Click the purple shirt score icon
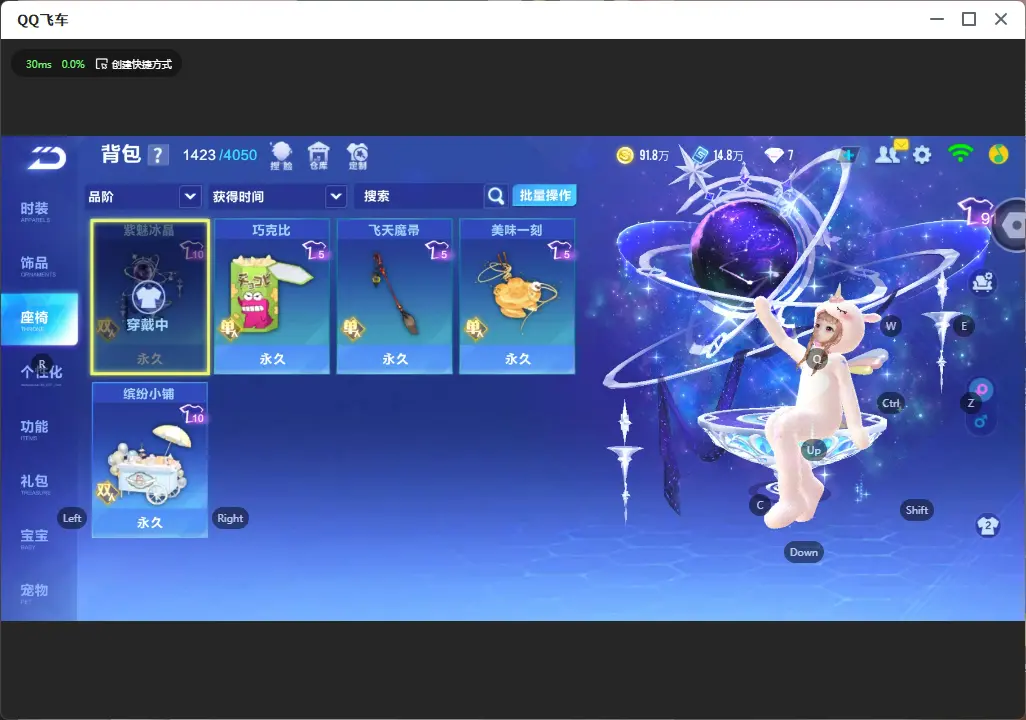1026x720 pixels. [976, 211]
